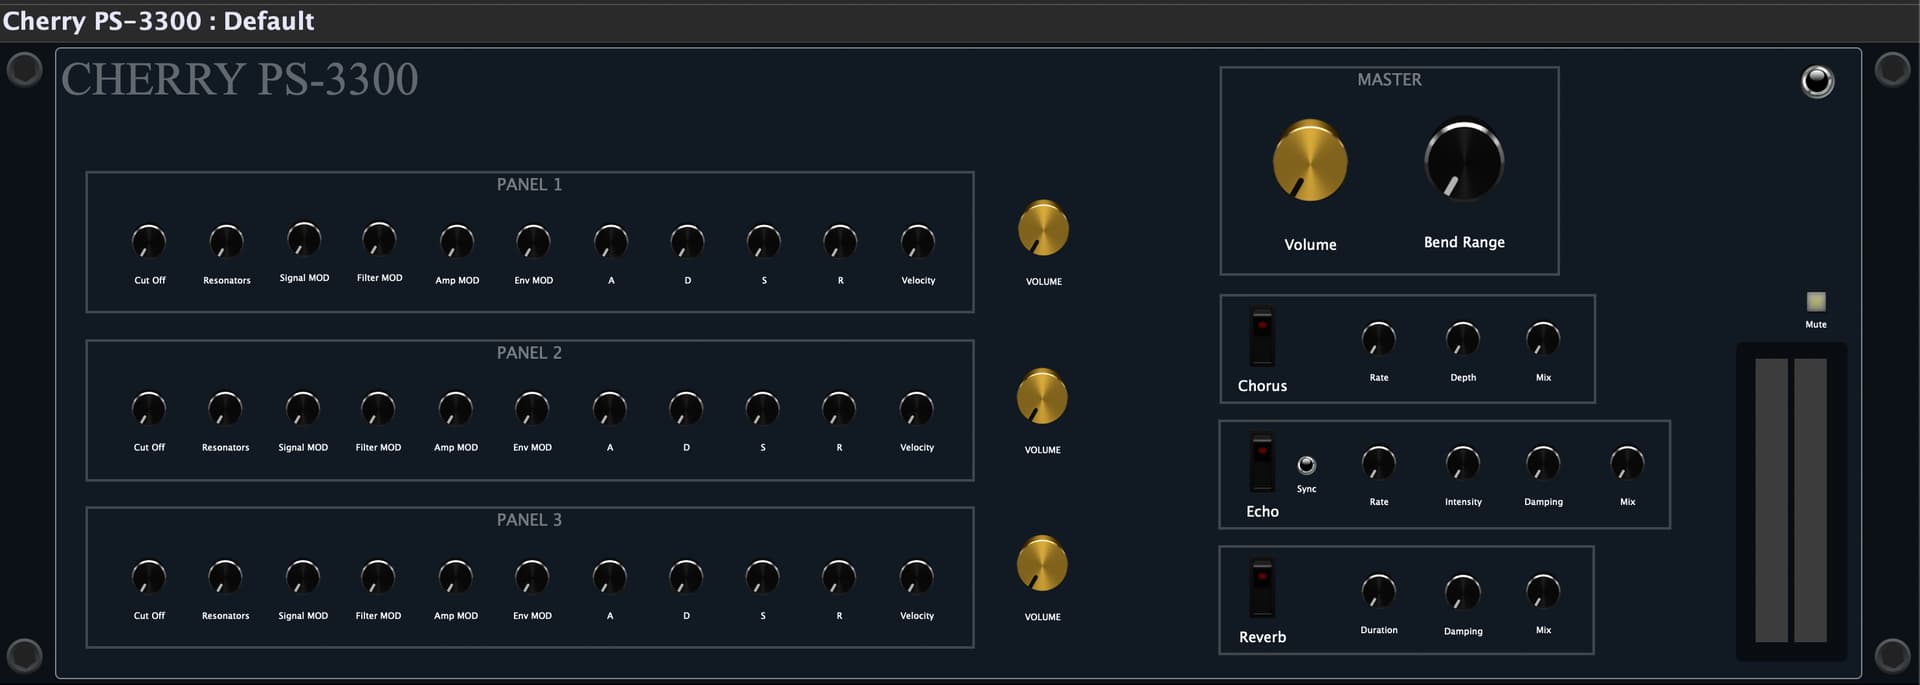Click the Reverb Duration knob

(1379, 591)
